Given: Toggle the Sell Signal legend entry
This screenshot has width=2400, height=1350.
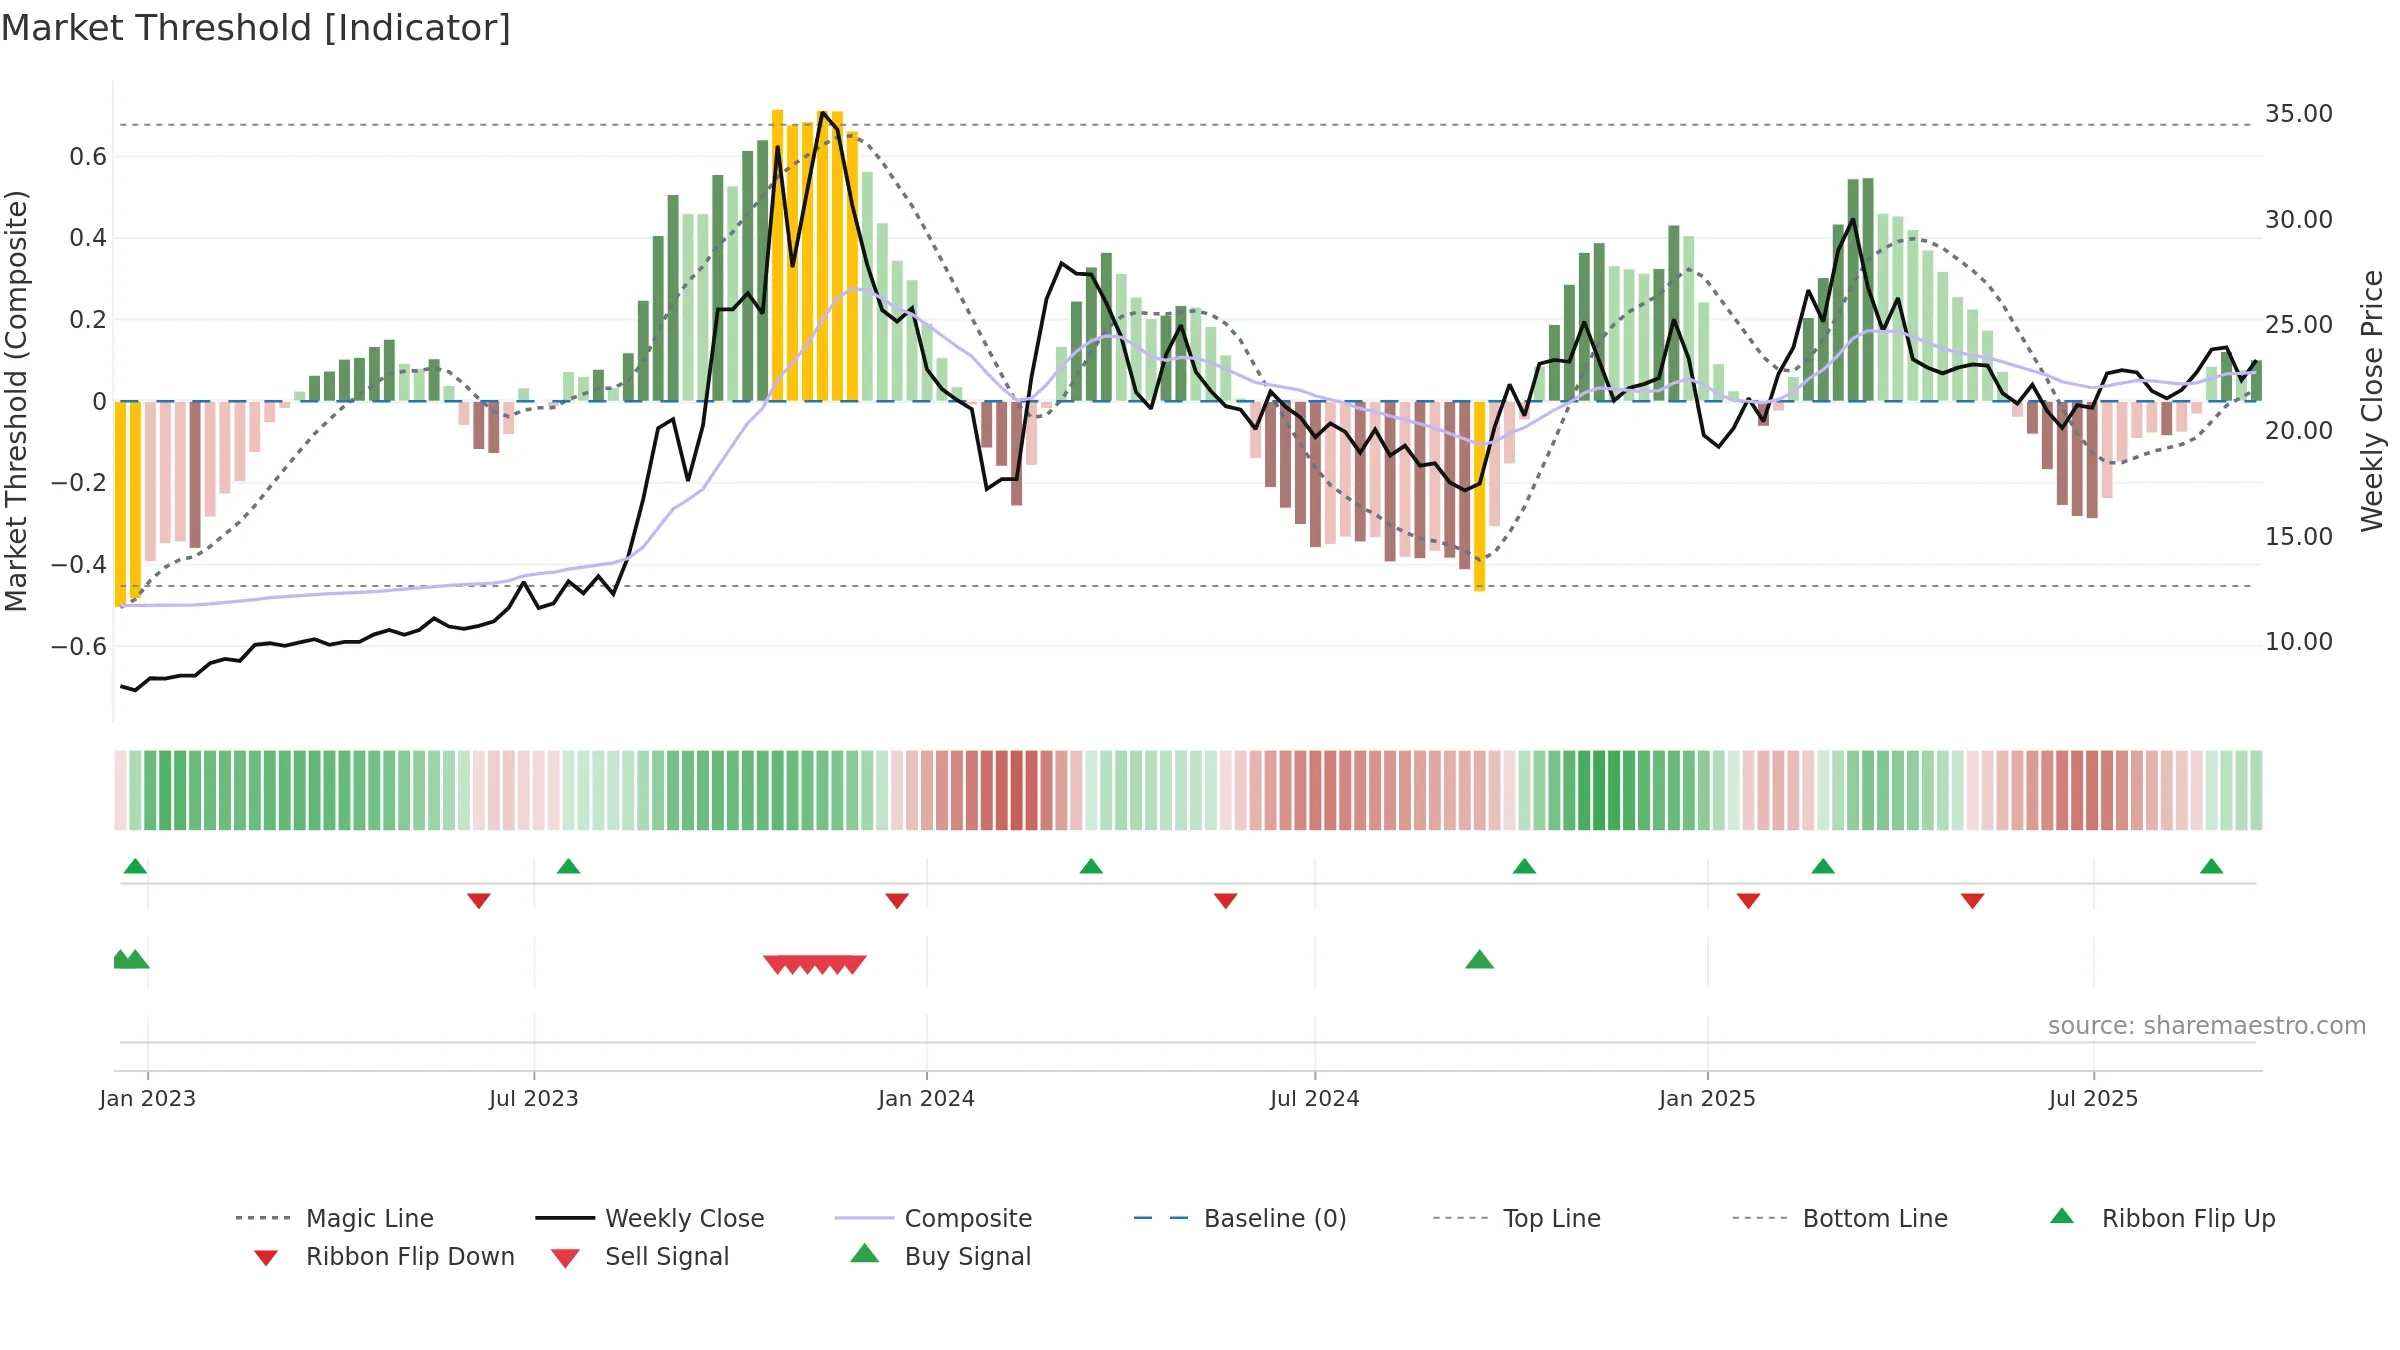Looking at the screenshot, I should point(640,1256).
